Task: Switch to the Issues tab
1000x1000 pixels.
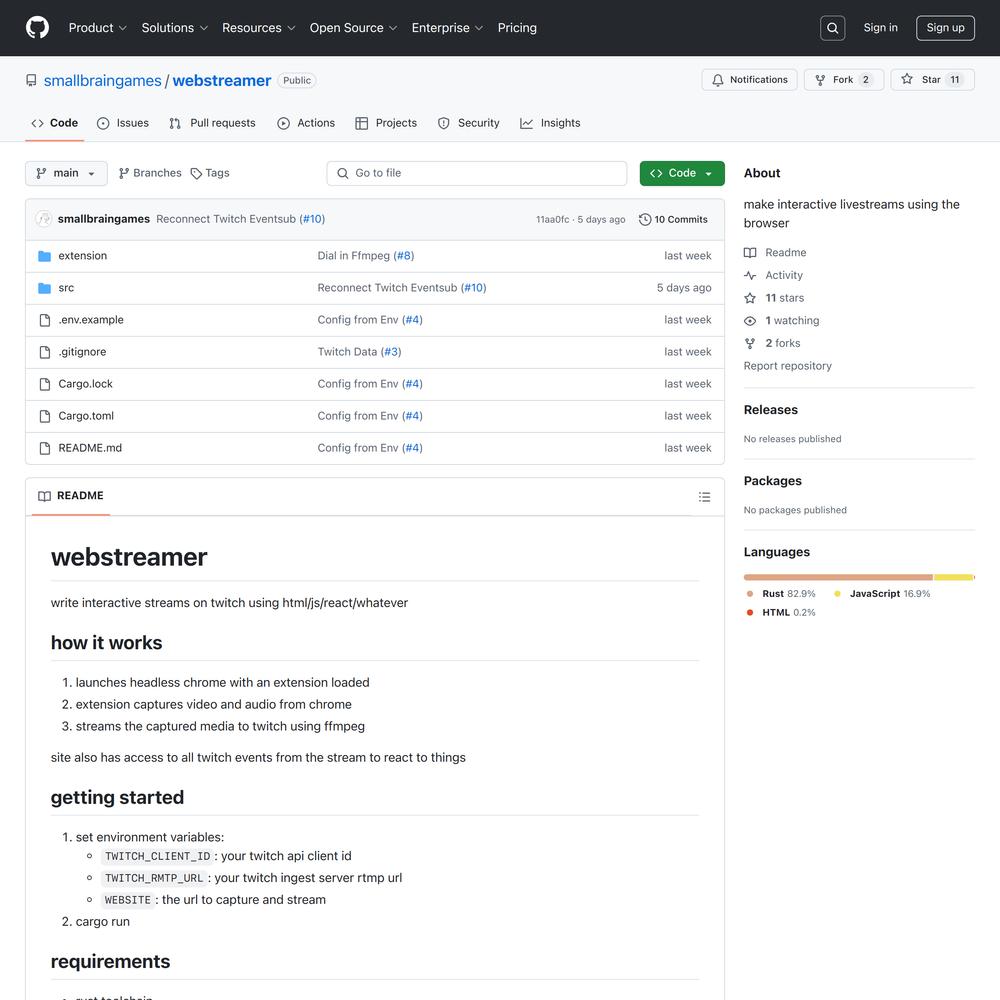Action: [x=123, y=123]
